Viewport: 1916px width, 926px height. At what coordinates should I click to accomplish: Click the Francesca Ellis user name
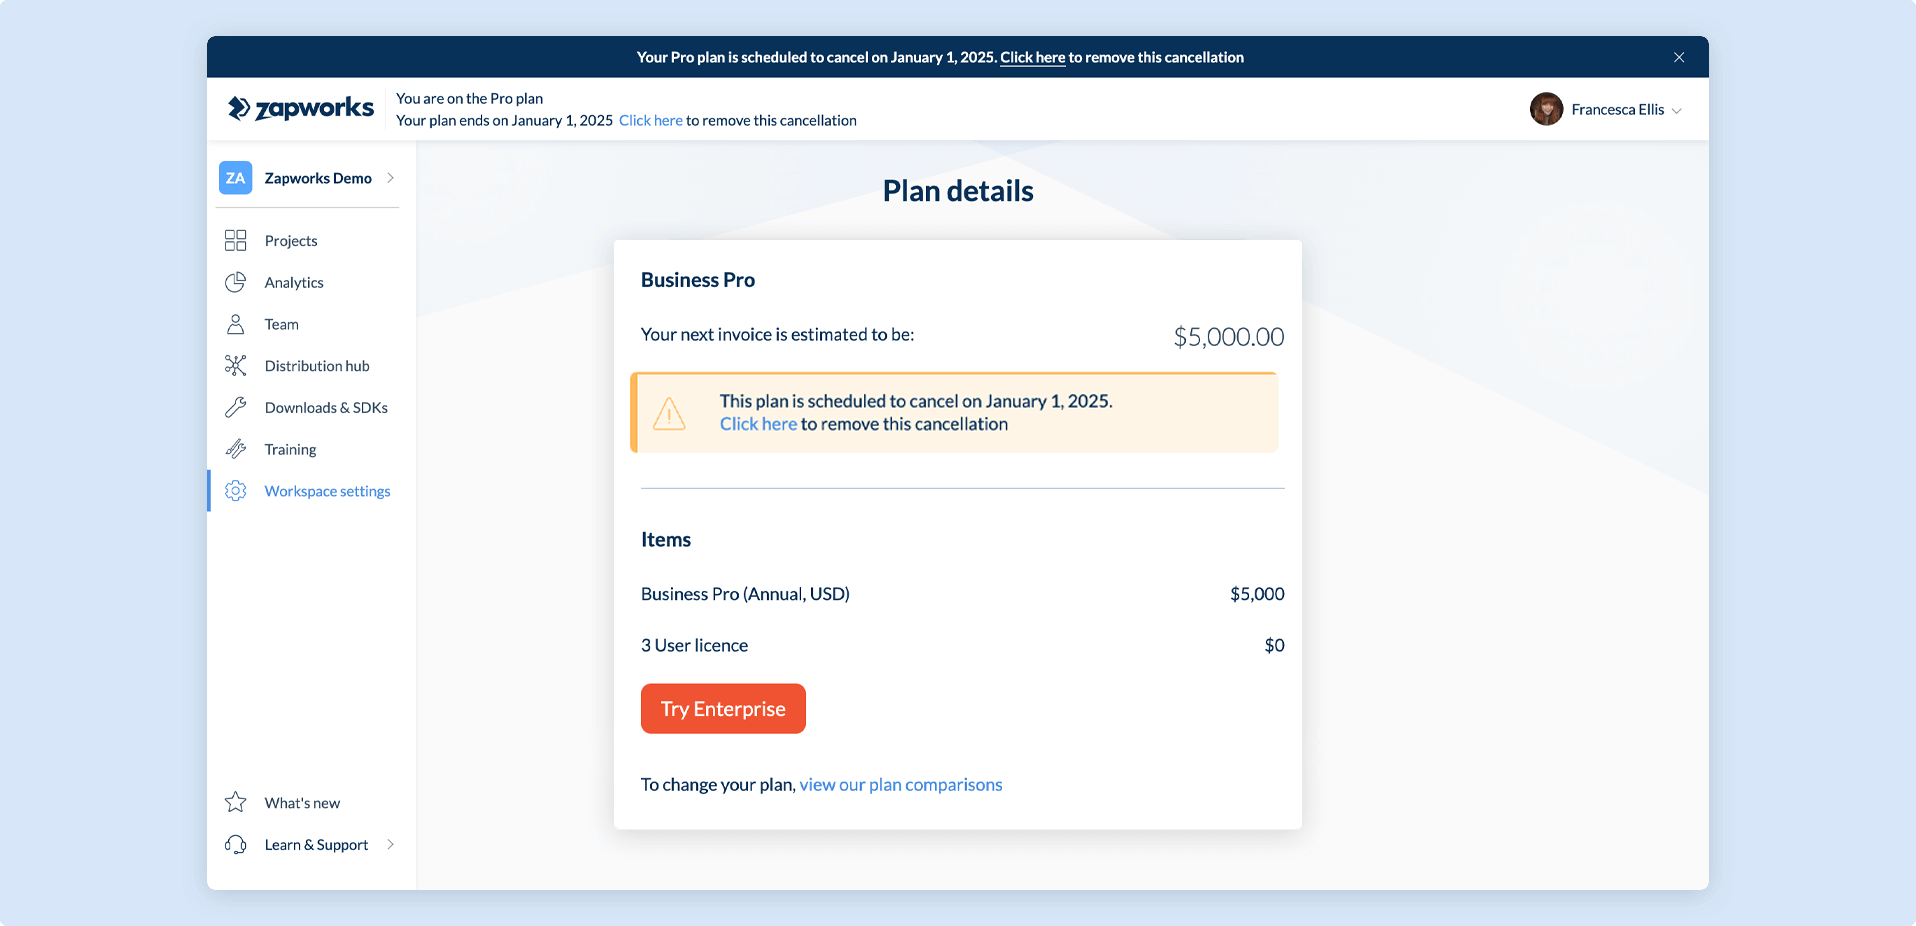point(1618,109)
